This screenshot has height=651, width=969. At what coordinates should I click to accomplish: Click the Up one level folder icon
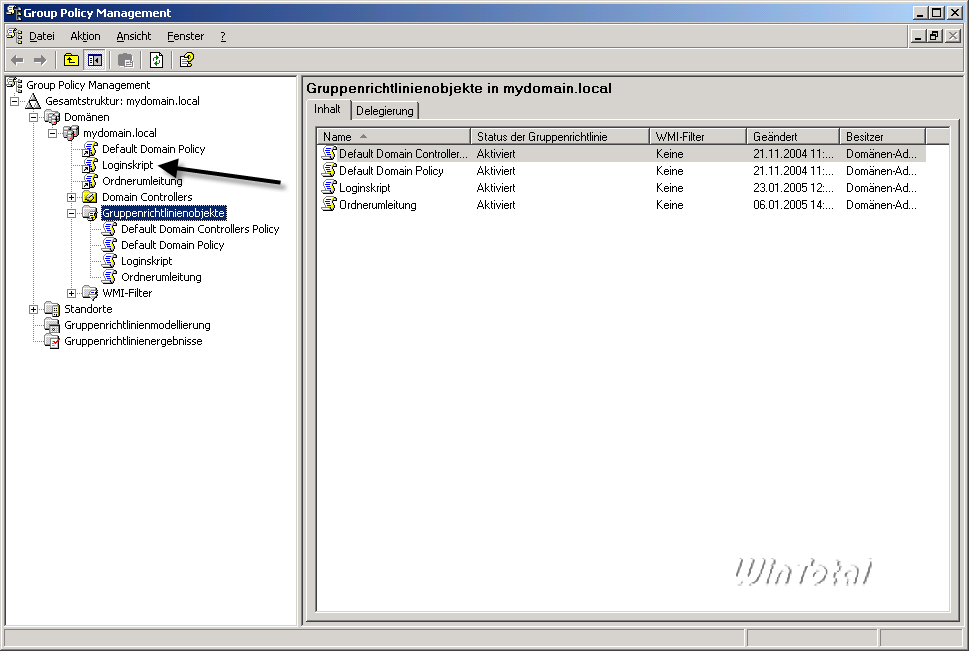(71, 60)
